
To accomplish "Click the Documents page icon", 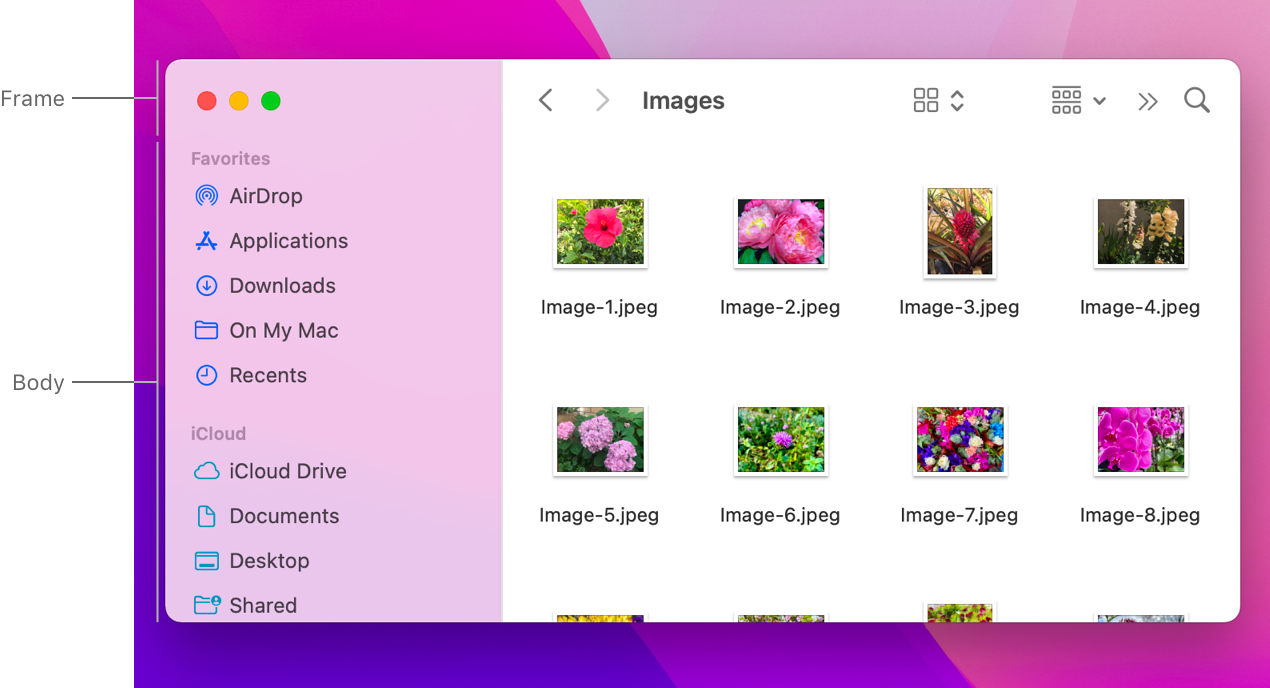I will coord(206,516).
